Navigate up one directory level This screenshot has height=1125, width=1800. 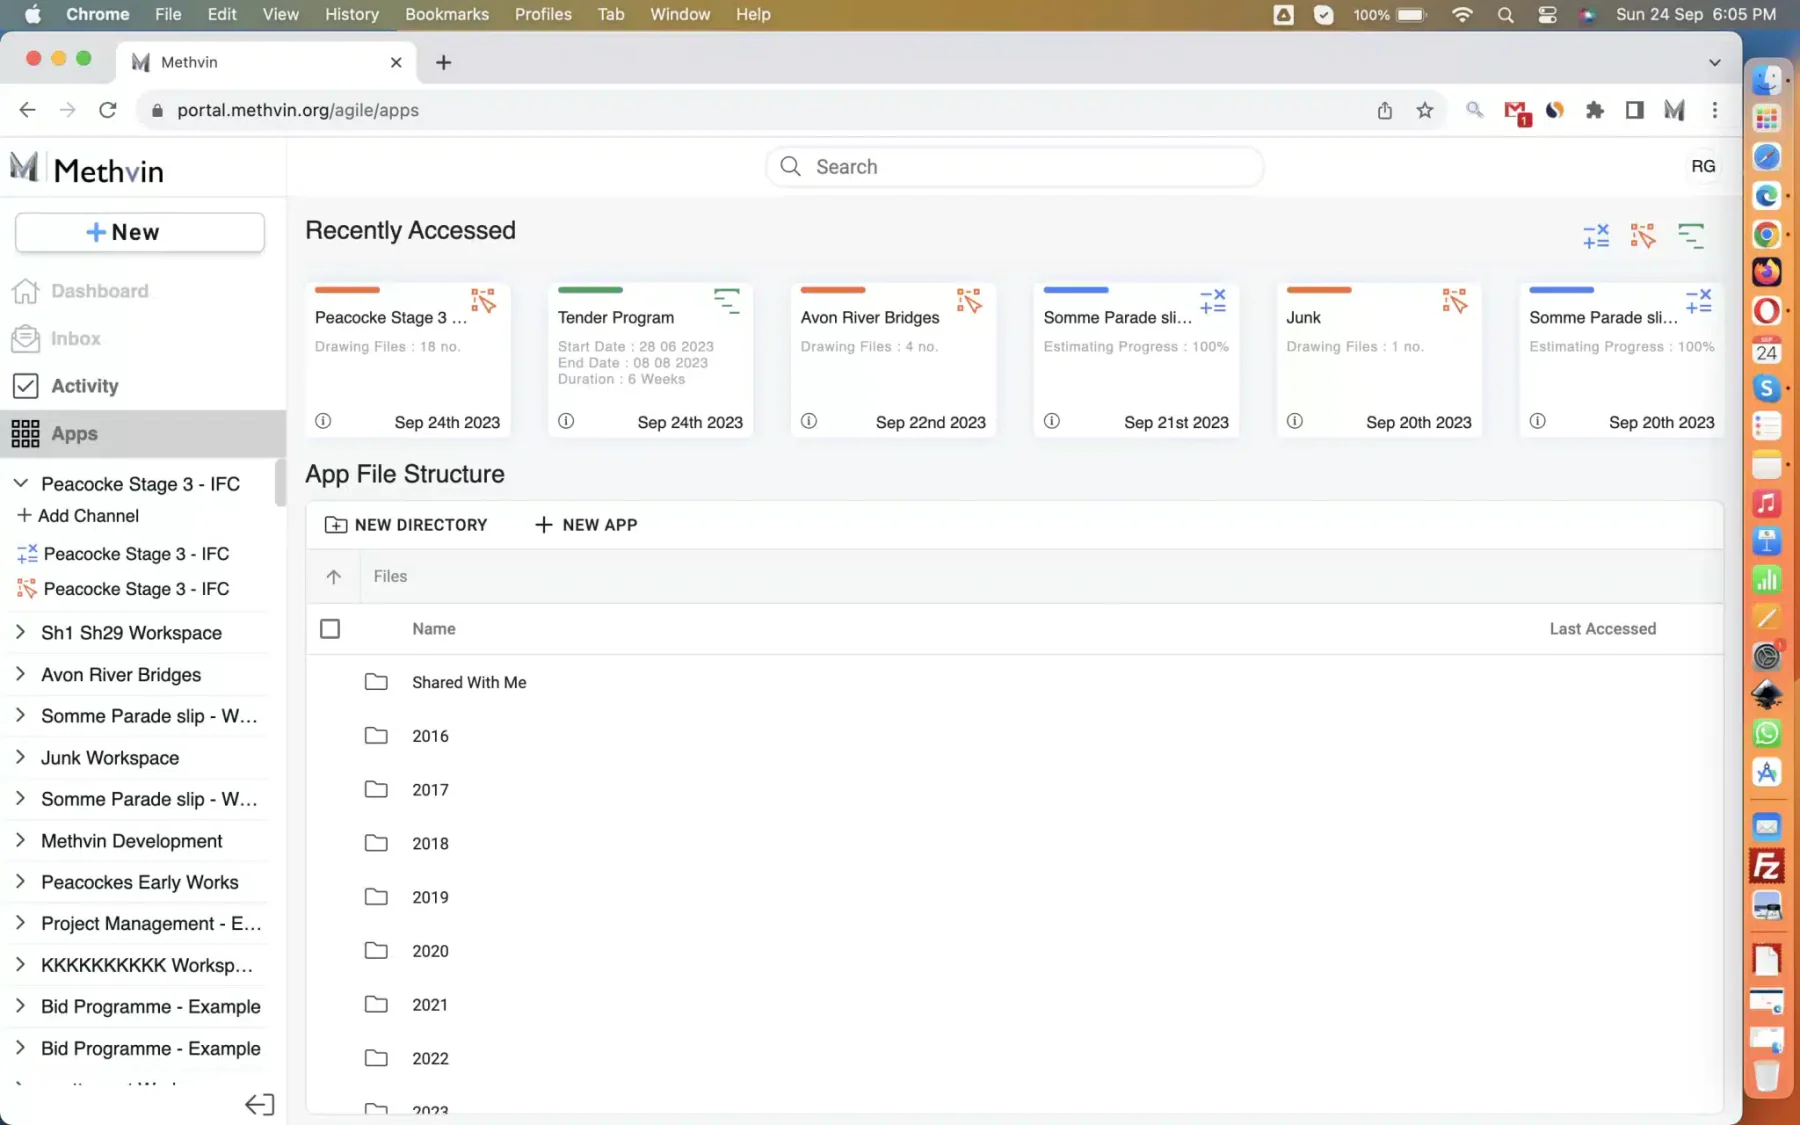pyautogui.click(x=334, y=576)
